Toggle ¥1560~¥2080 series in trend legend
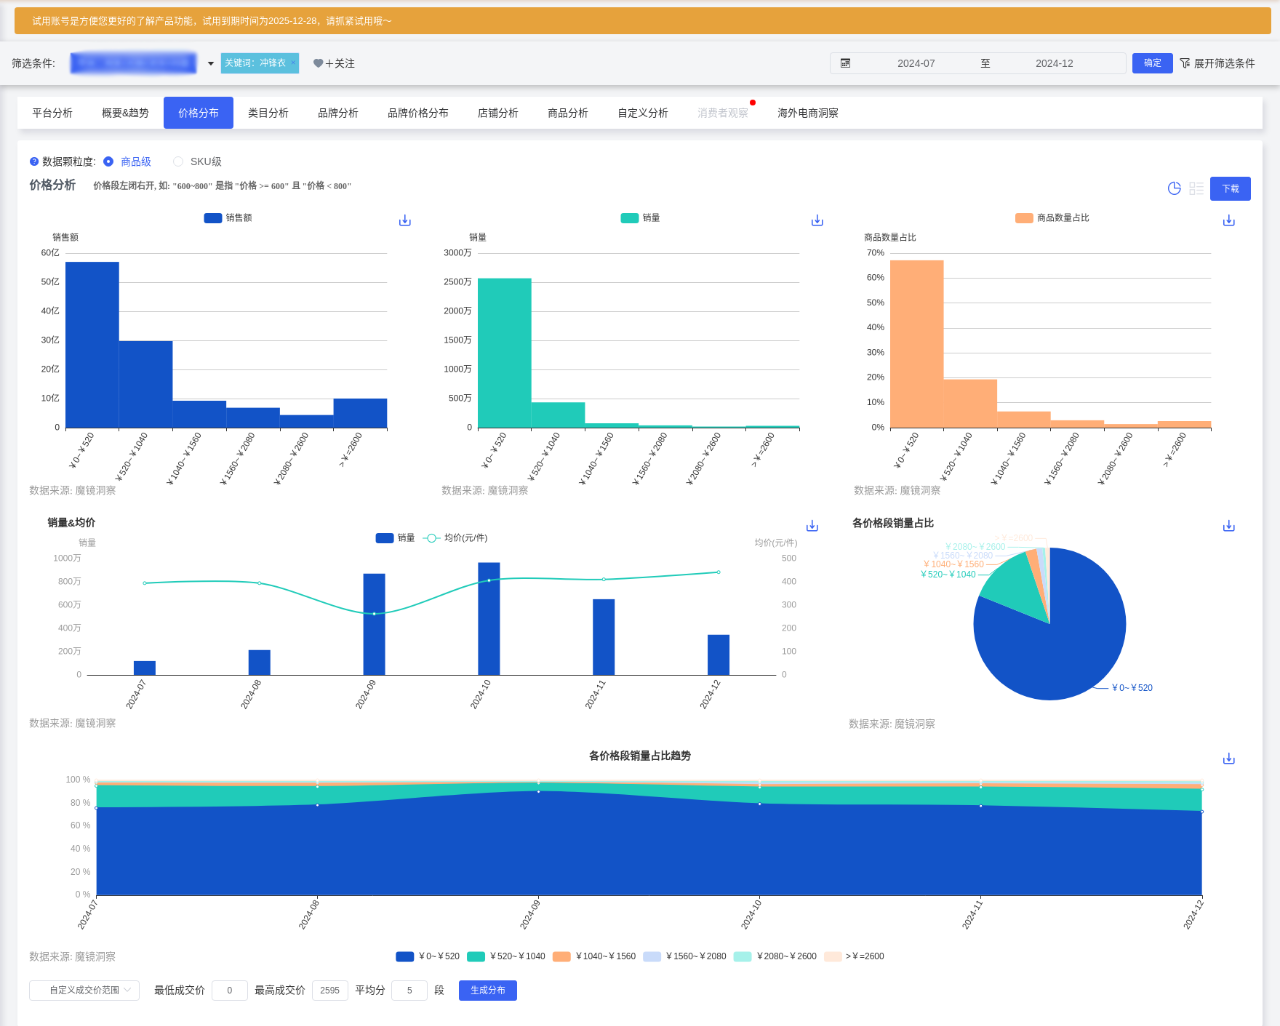This screenshot has width=1280, height=1026. [x=685, y=956]
